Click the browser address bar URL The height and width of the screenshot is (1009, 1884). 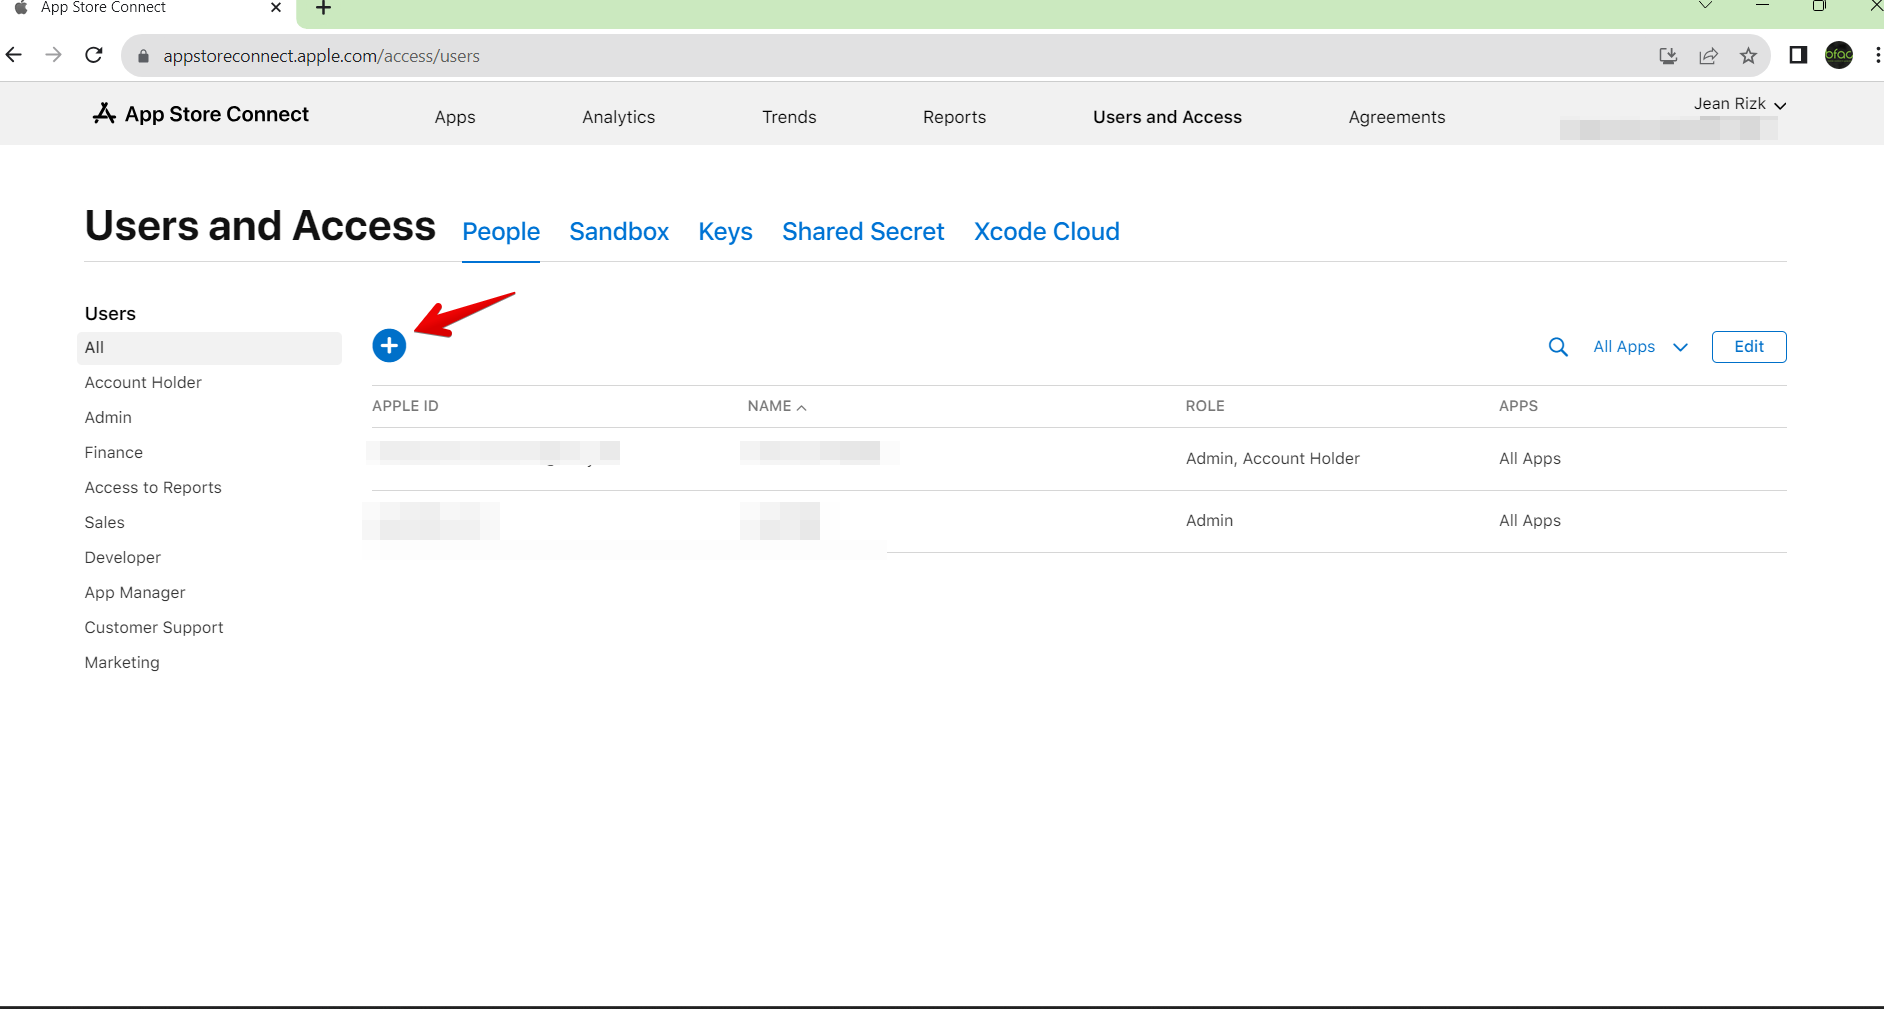point(321,56)
